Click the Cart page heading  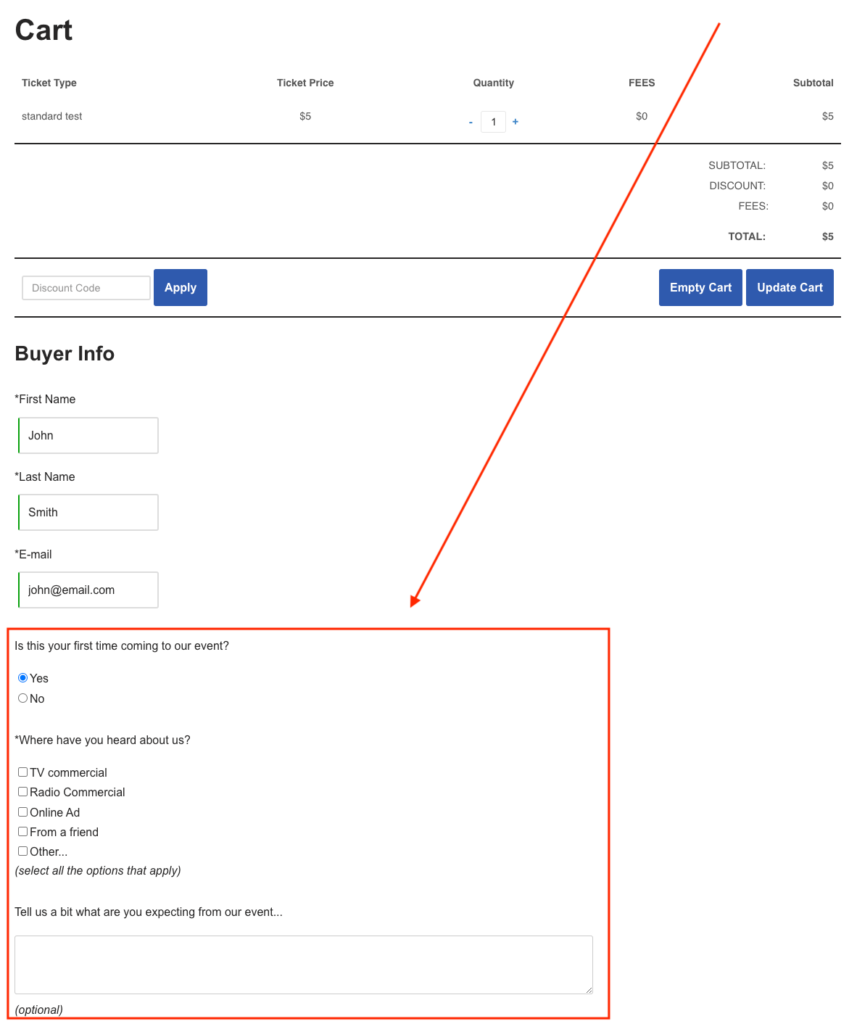(x=44, y=30)
